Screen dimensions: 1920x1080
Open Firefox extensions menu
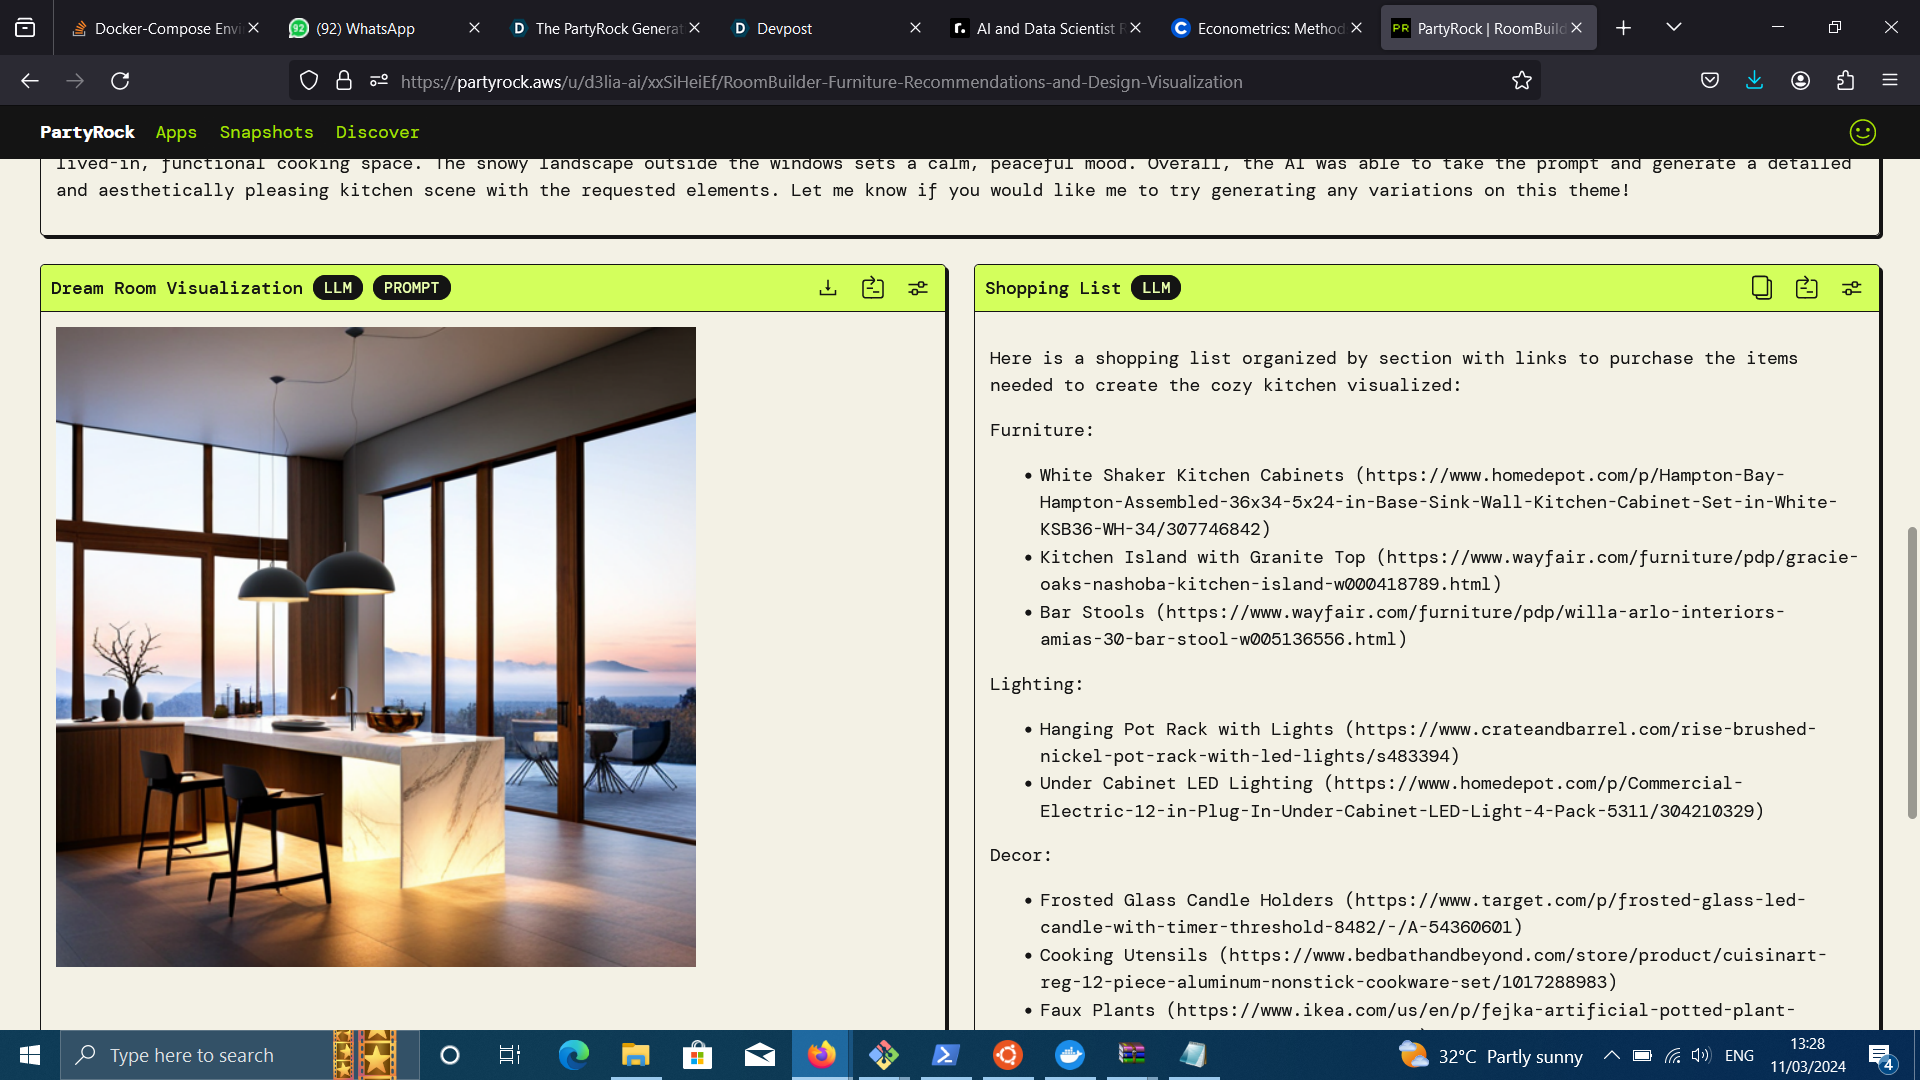1845,81
